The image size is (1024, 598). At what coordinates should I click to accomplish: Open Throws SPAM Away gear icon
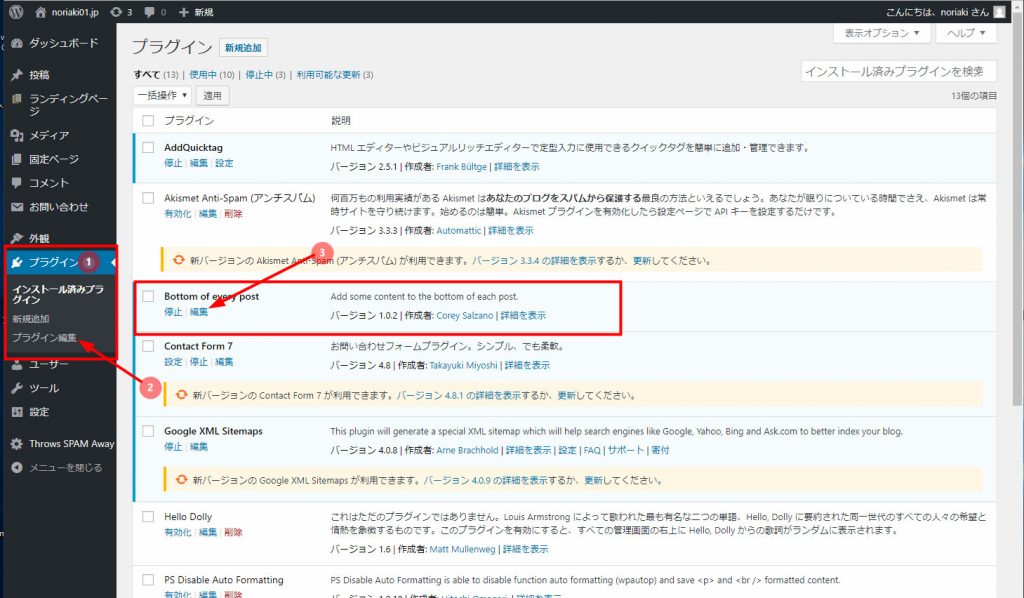click(x=17, y=444)
